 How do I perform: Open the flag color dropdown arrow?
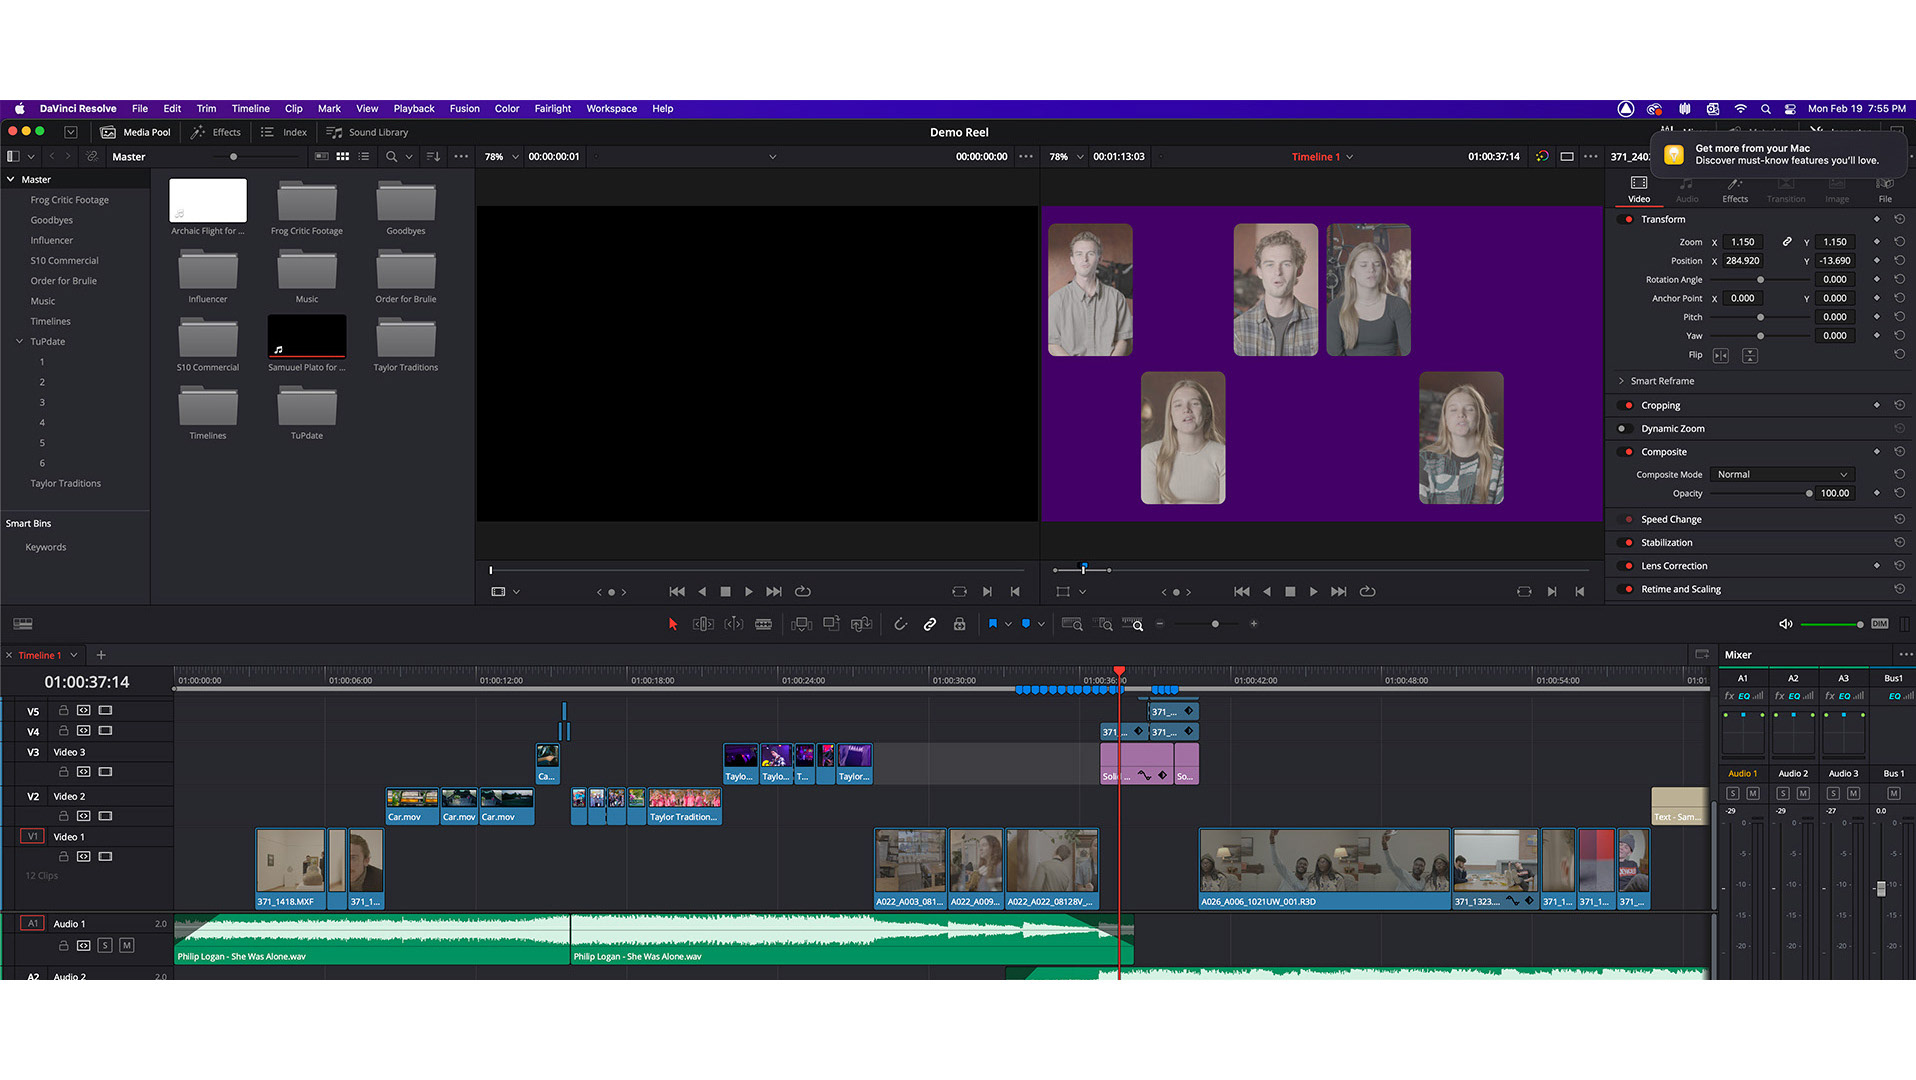click(x=1008, y=624)
